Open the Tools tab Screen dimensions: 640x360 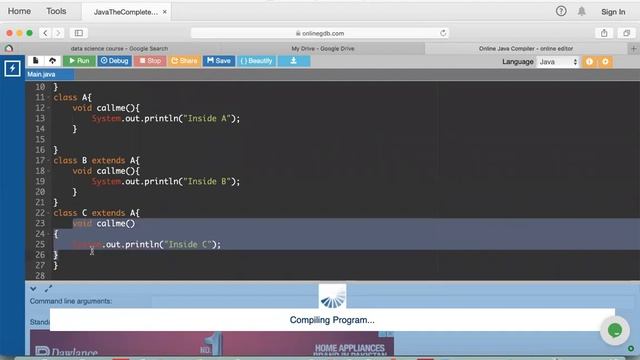(x=56, y=11)
